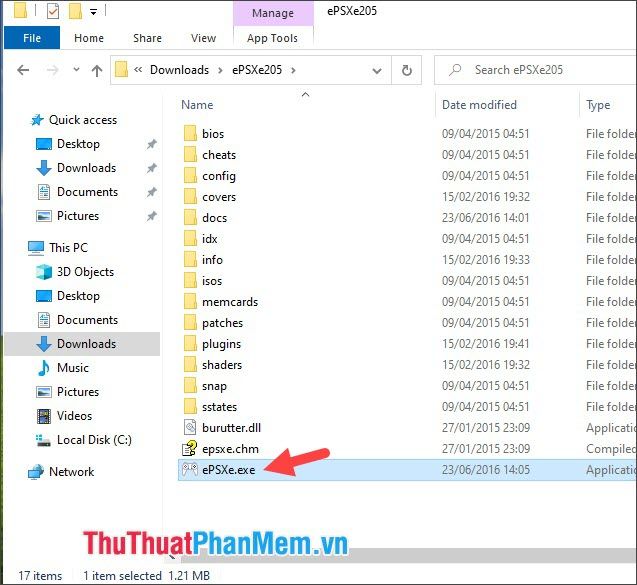Open the View ribbon tab
The height and width of the screenshot is (585, 637).
tap(203, 38)
